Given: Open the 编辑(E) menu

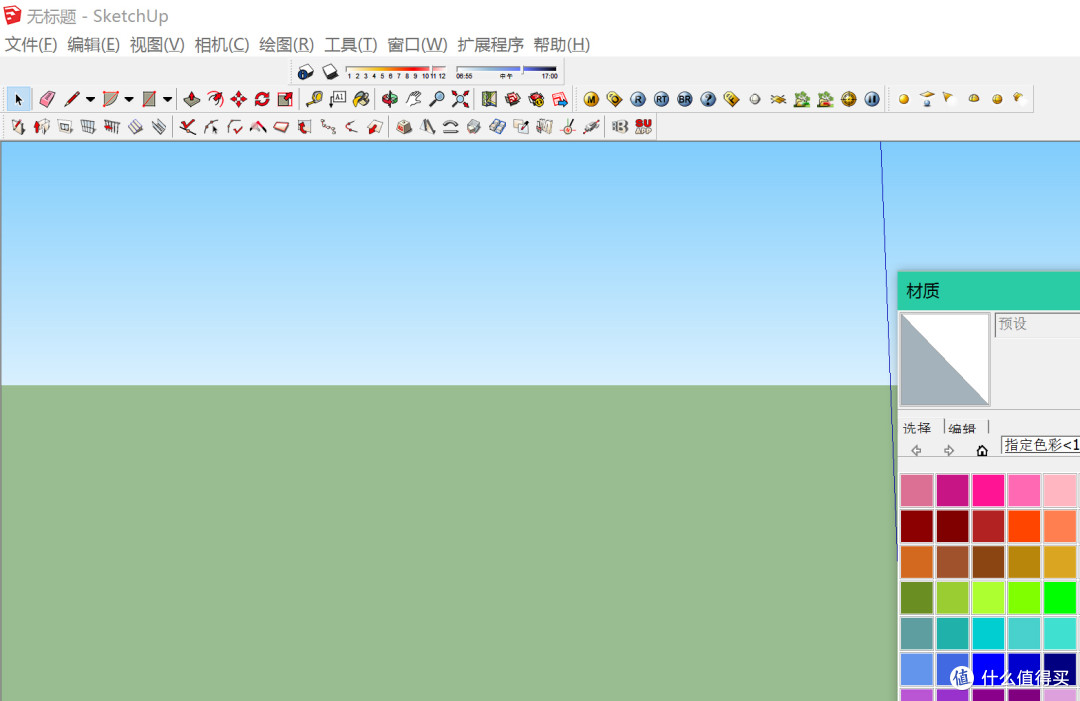Looking at the screenshot, I should (94, 45).
